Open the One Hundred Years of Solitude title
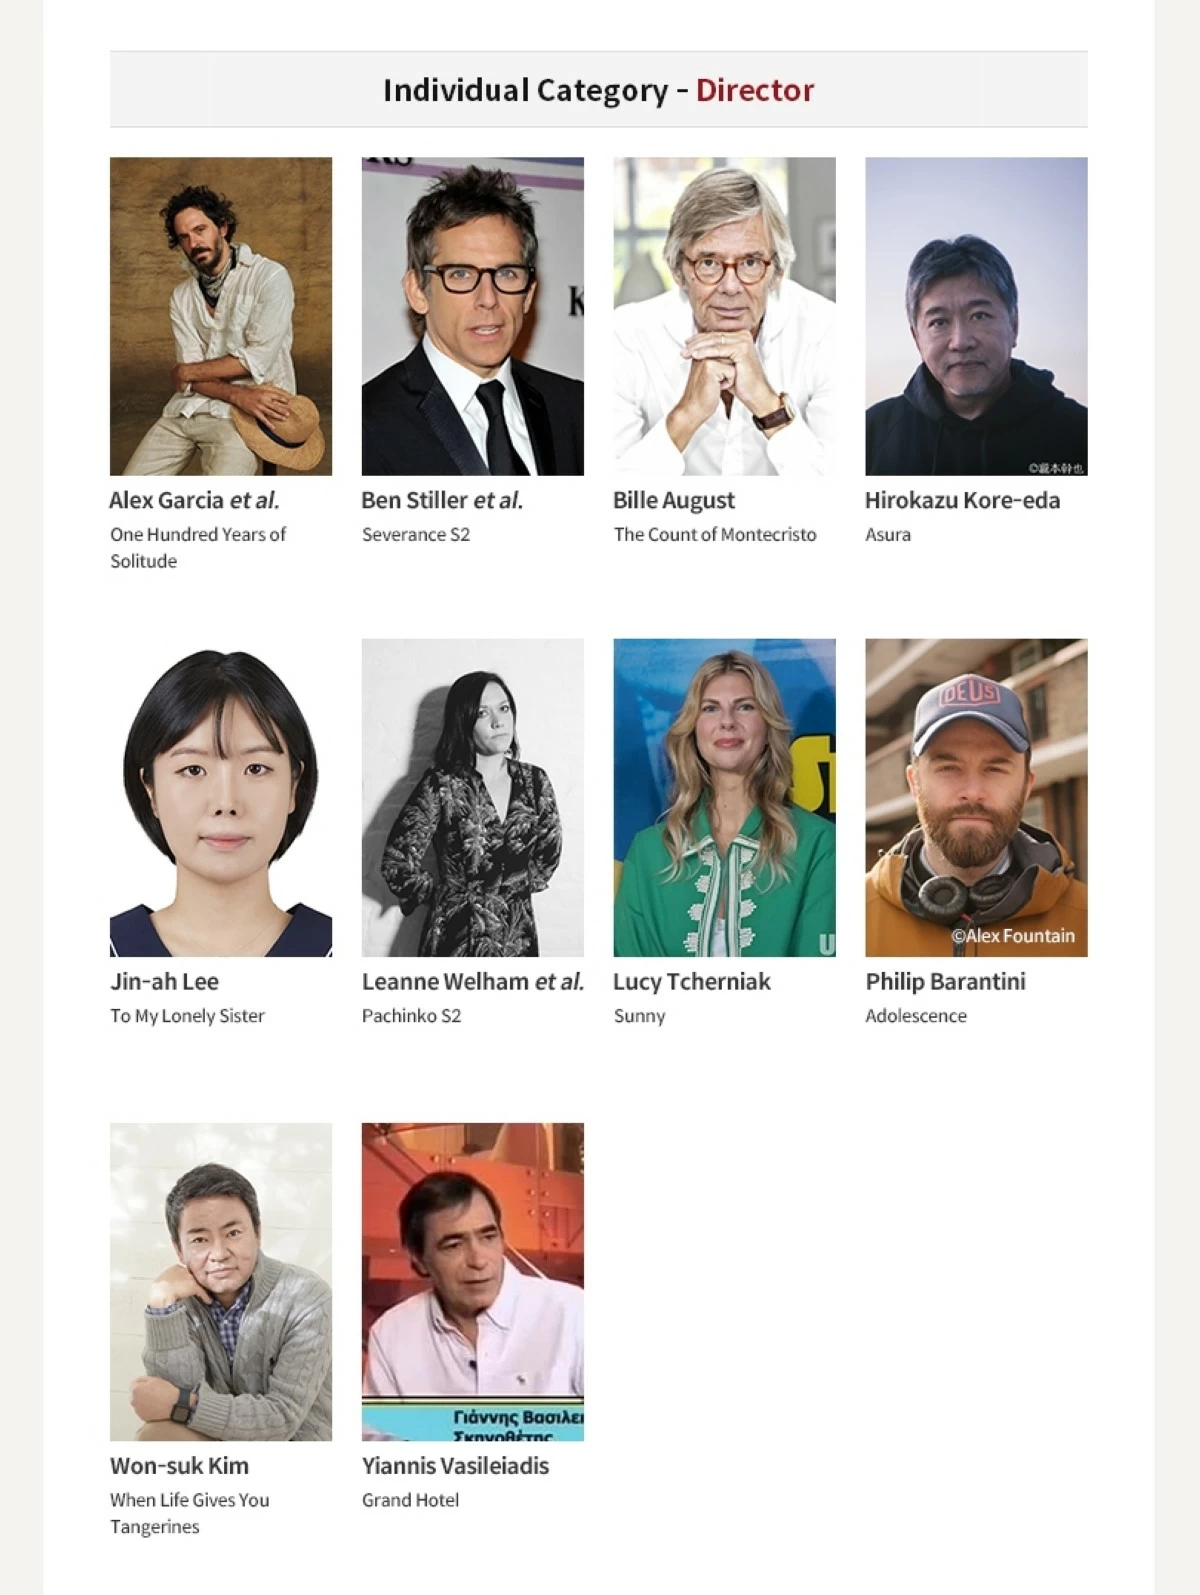 (198, 548)
